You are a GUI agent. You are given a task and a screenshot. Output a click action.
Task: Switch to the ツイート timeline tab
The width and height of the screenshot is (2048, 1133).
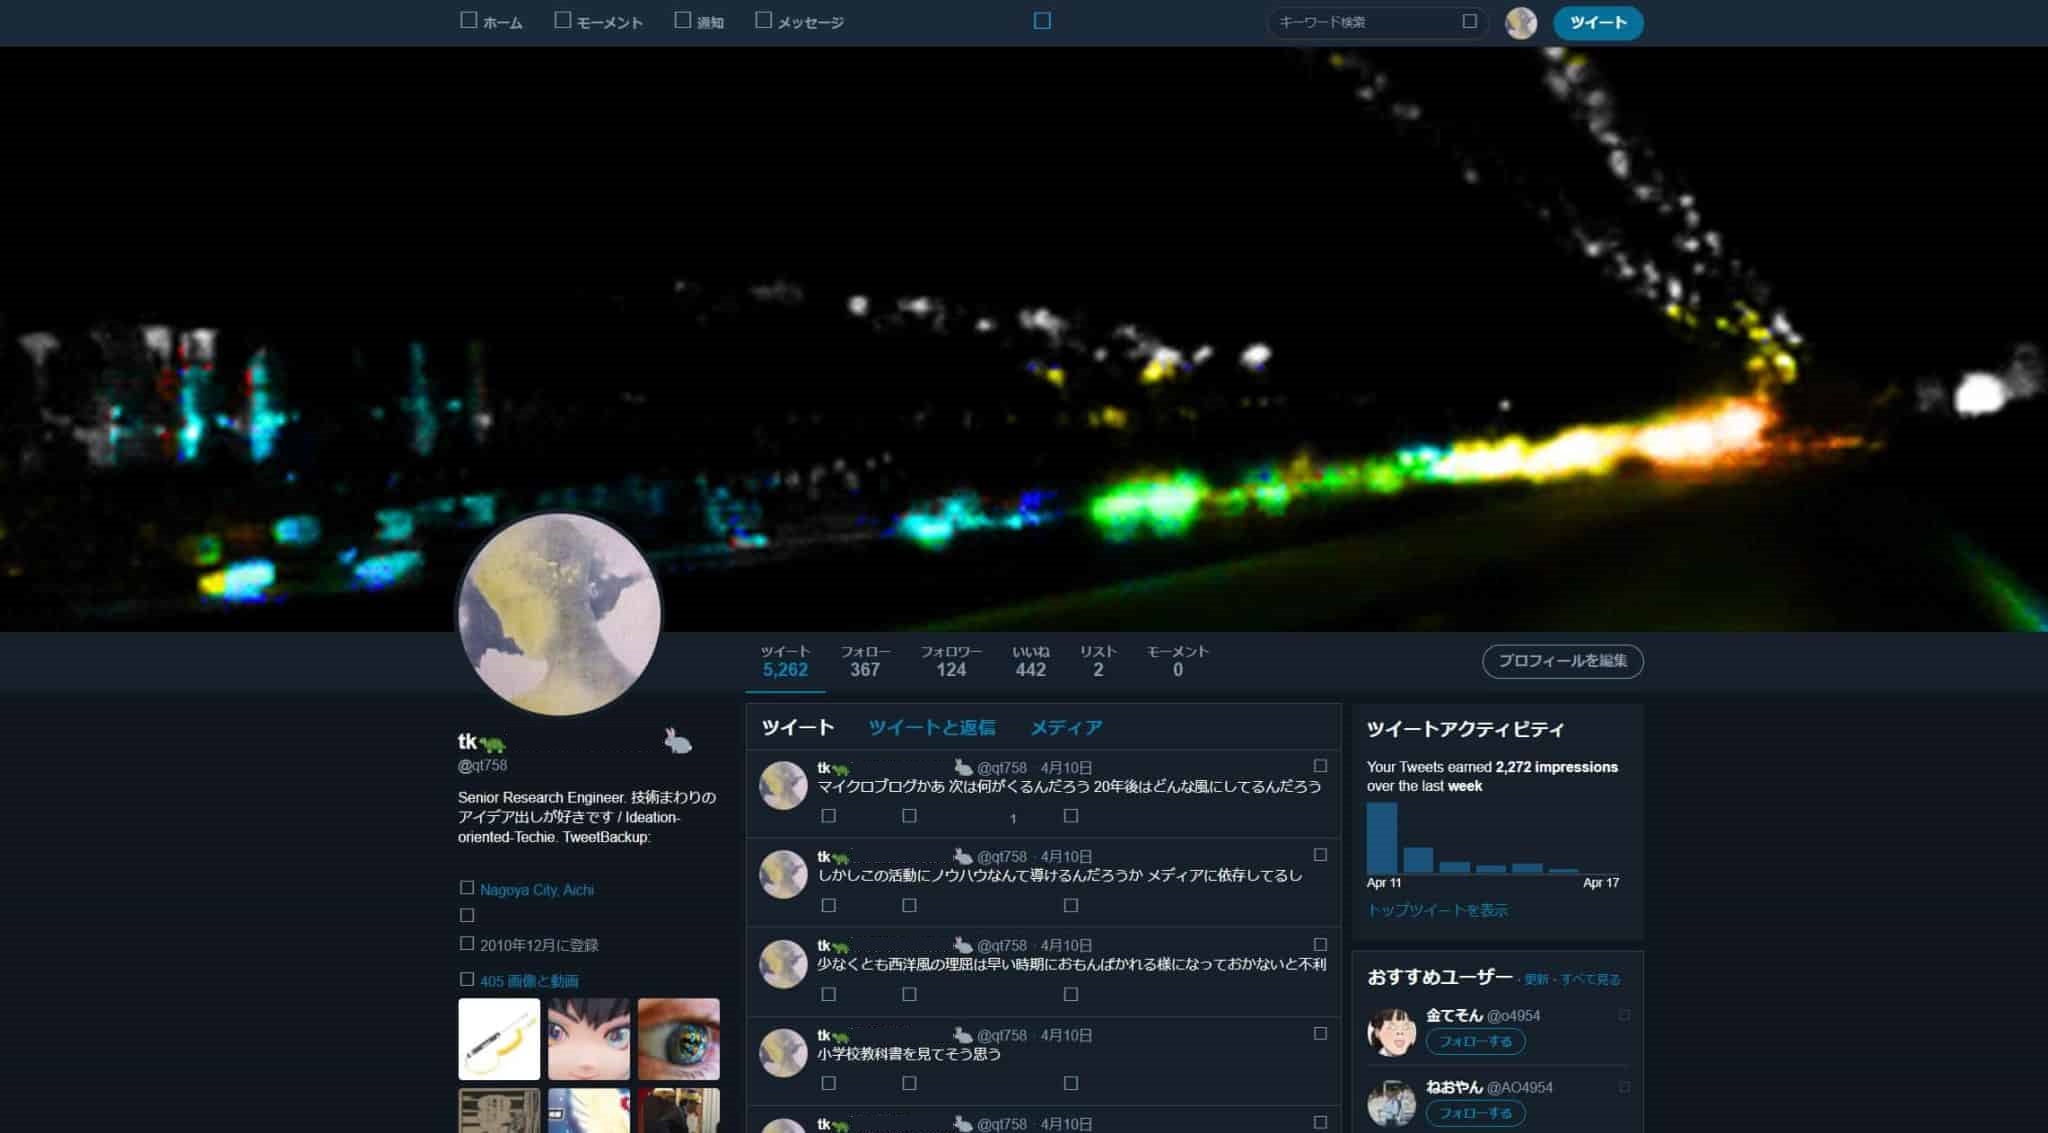point(798,728)
